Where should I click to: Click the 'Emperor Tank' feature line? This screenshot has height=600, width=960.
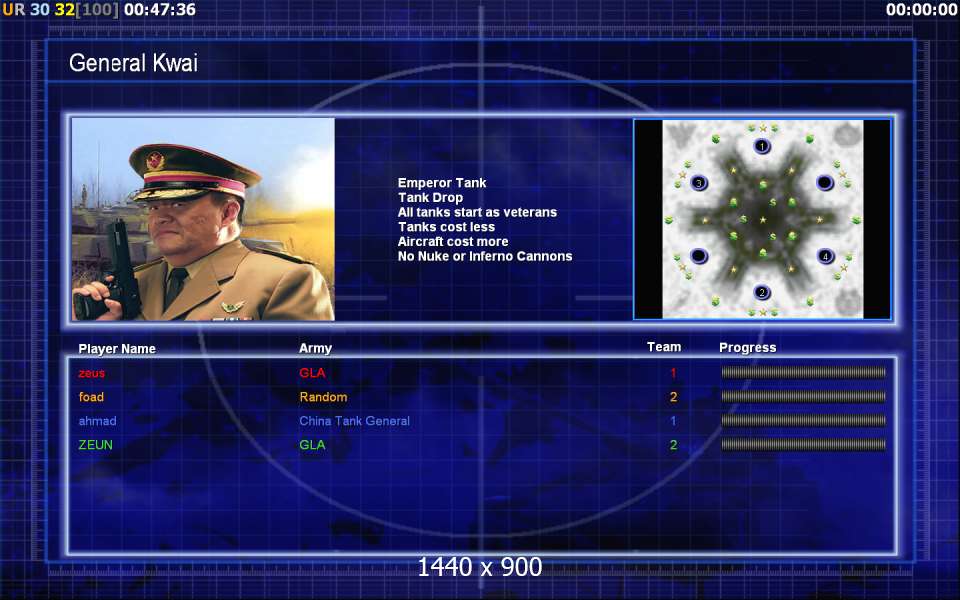442,182
